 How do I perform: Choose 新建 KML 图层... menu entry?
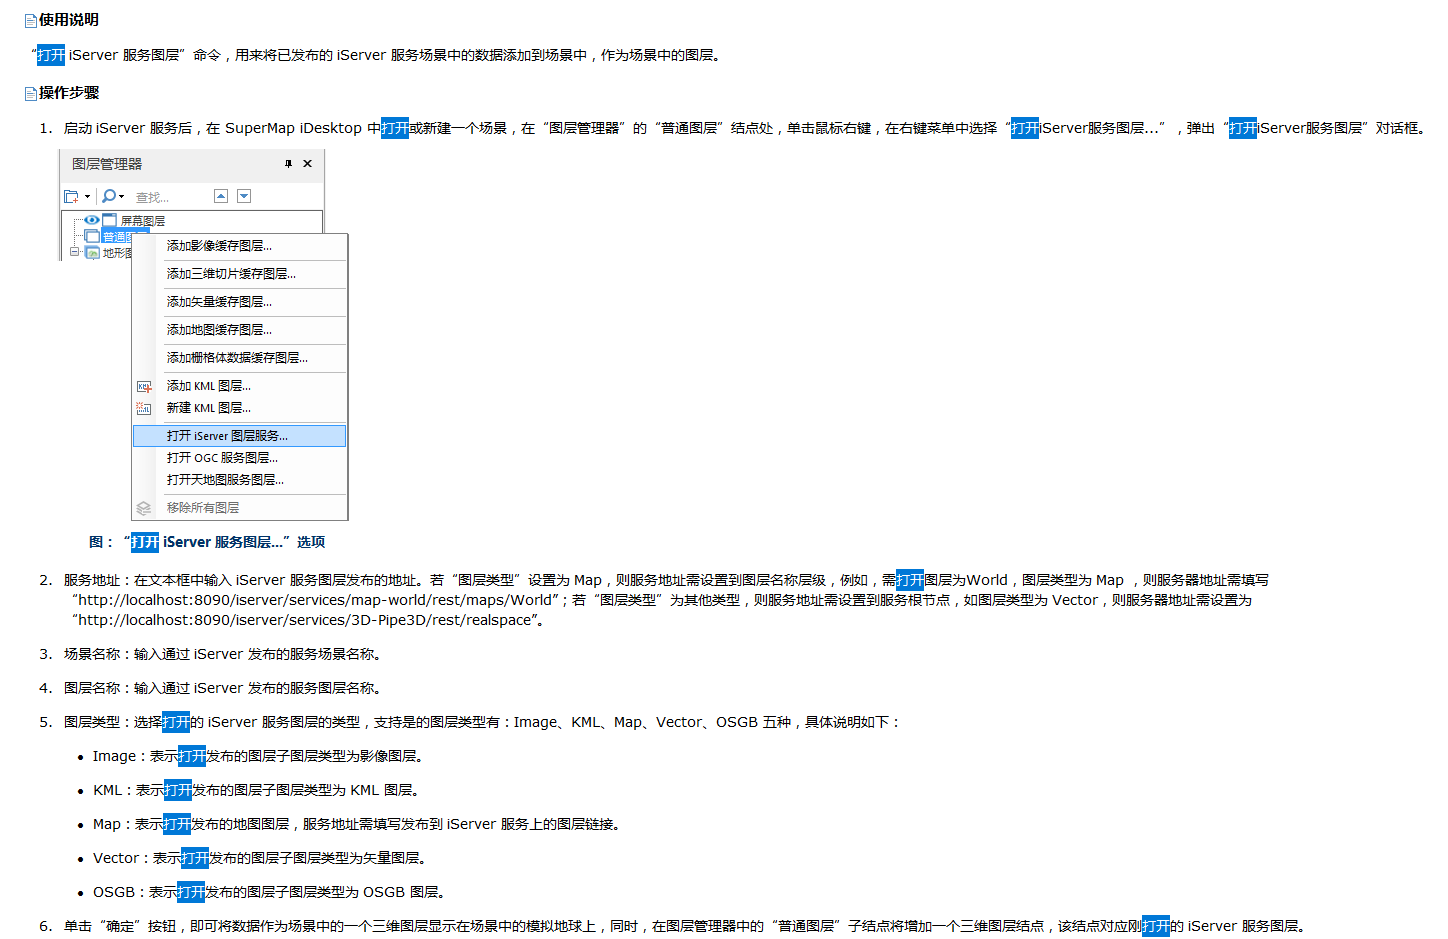240,408
